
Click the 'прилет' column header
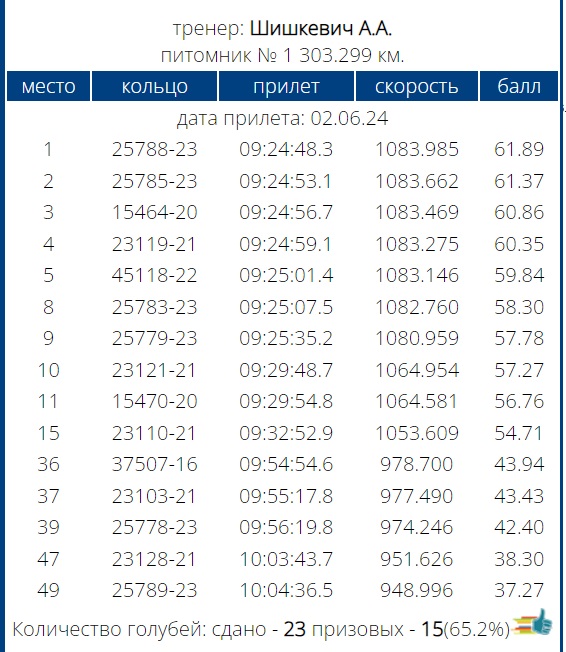coord(286,86)
